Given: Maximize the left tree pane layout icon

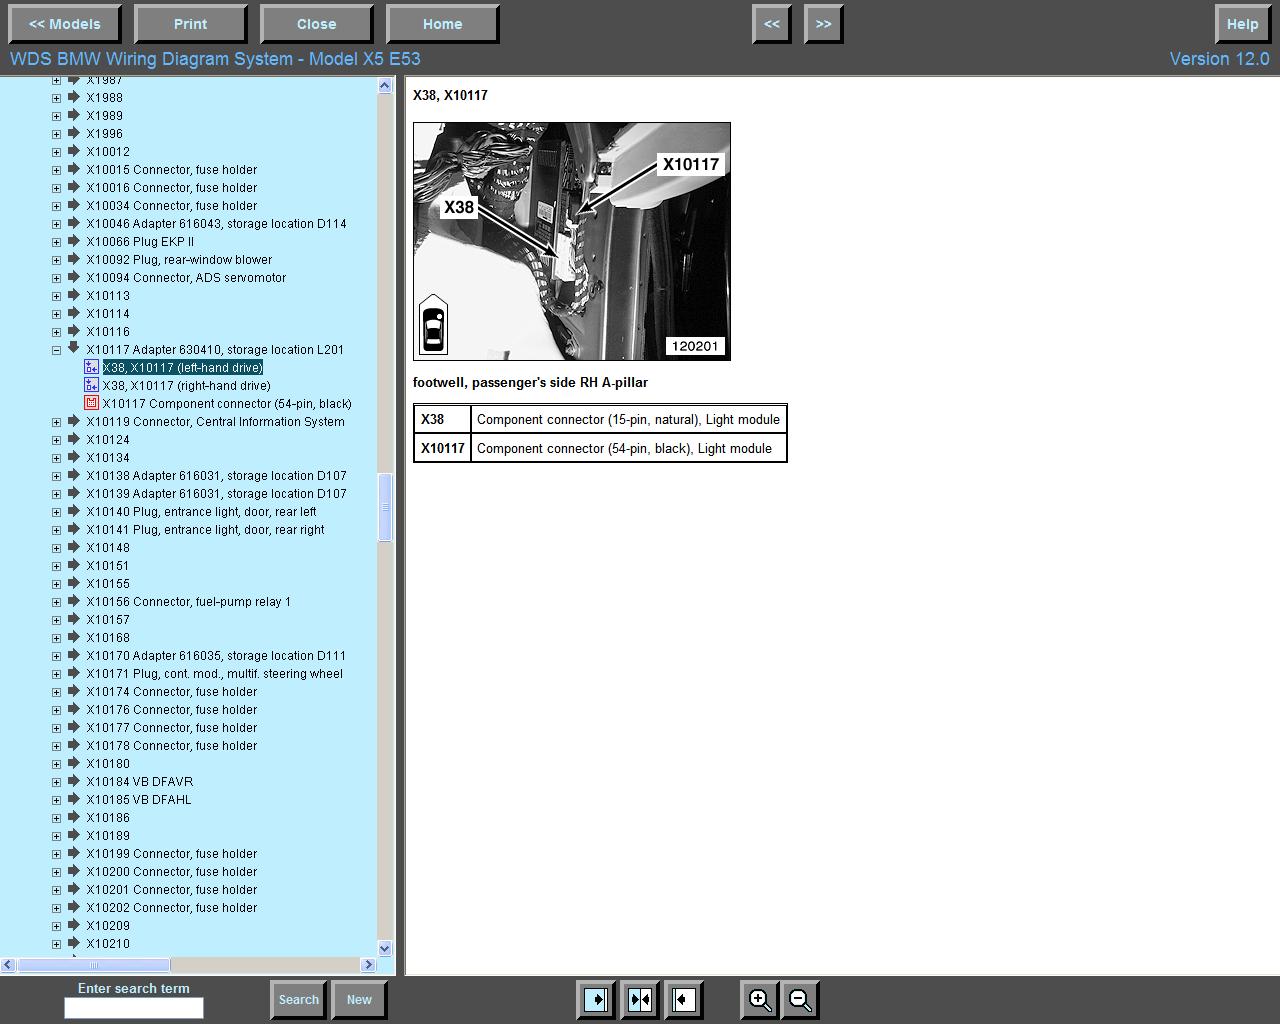Looking at the screenshot, I should (x=596, y=999).
